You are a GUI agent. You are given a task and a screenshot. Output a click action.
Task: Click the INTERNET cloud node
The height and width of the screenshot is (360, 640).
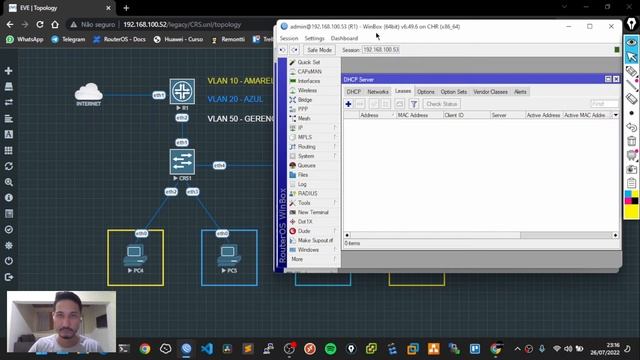(x=88, y=92)
